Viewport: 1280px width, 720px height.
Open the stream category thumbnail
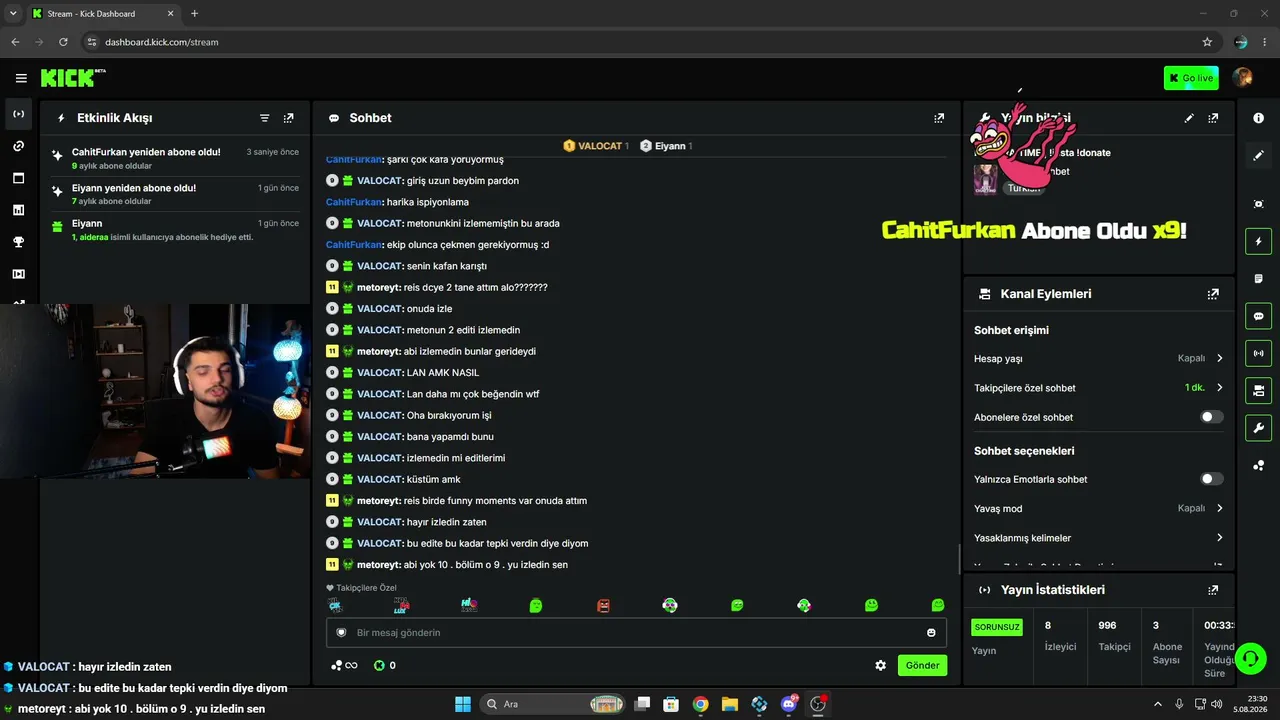pyautogui.click(x=985, y=178)
